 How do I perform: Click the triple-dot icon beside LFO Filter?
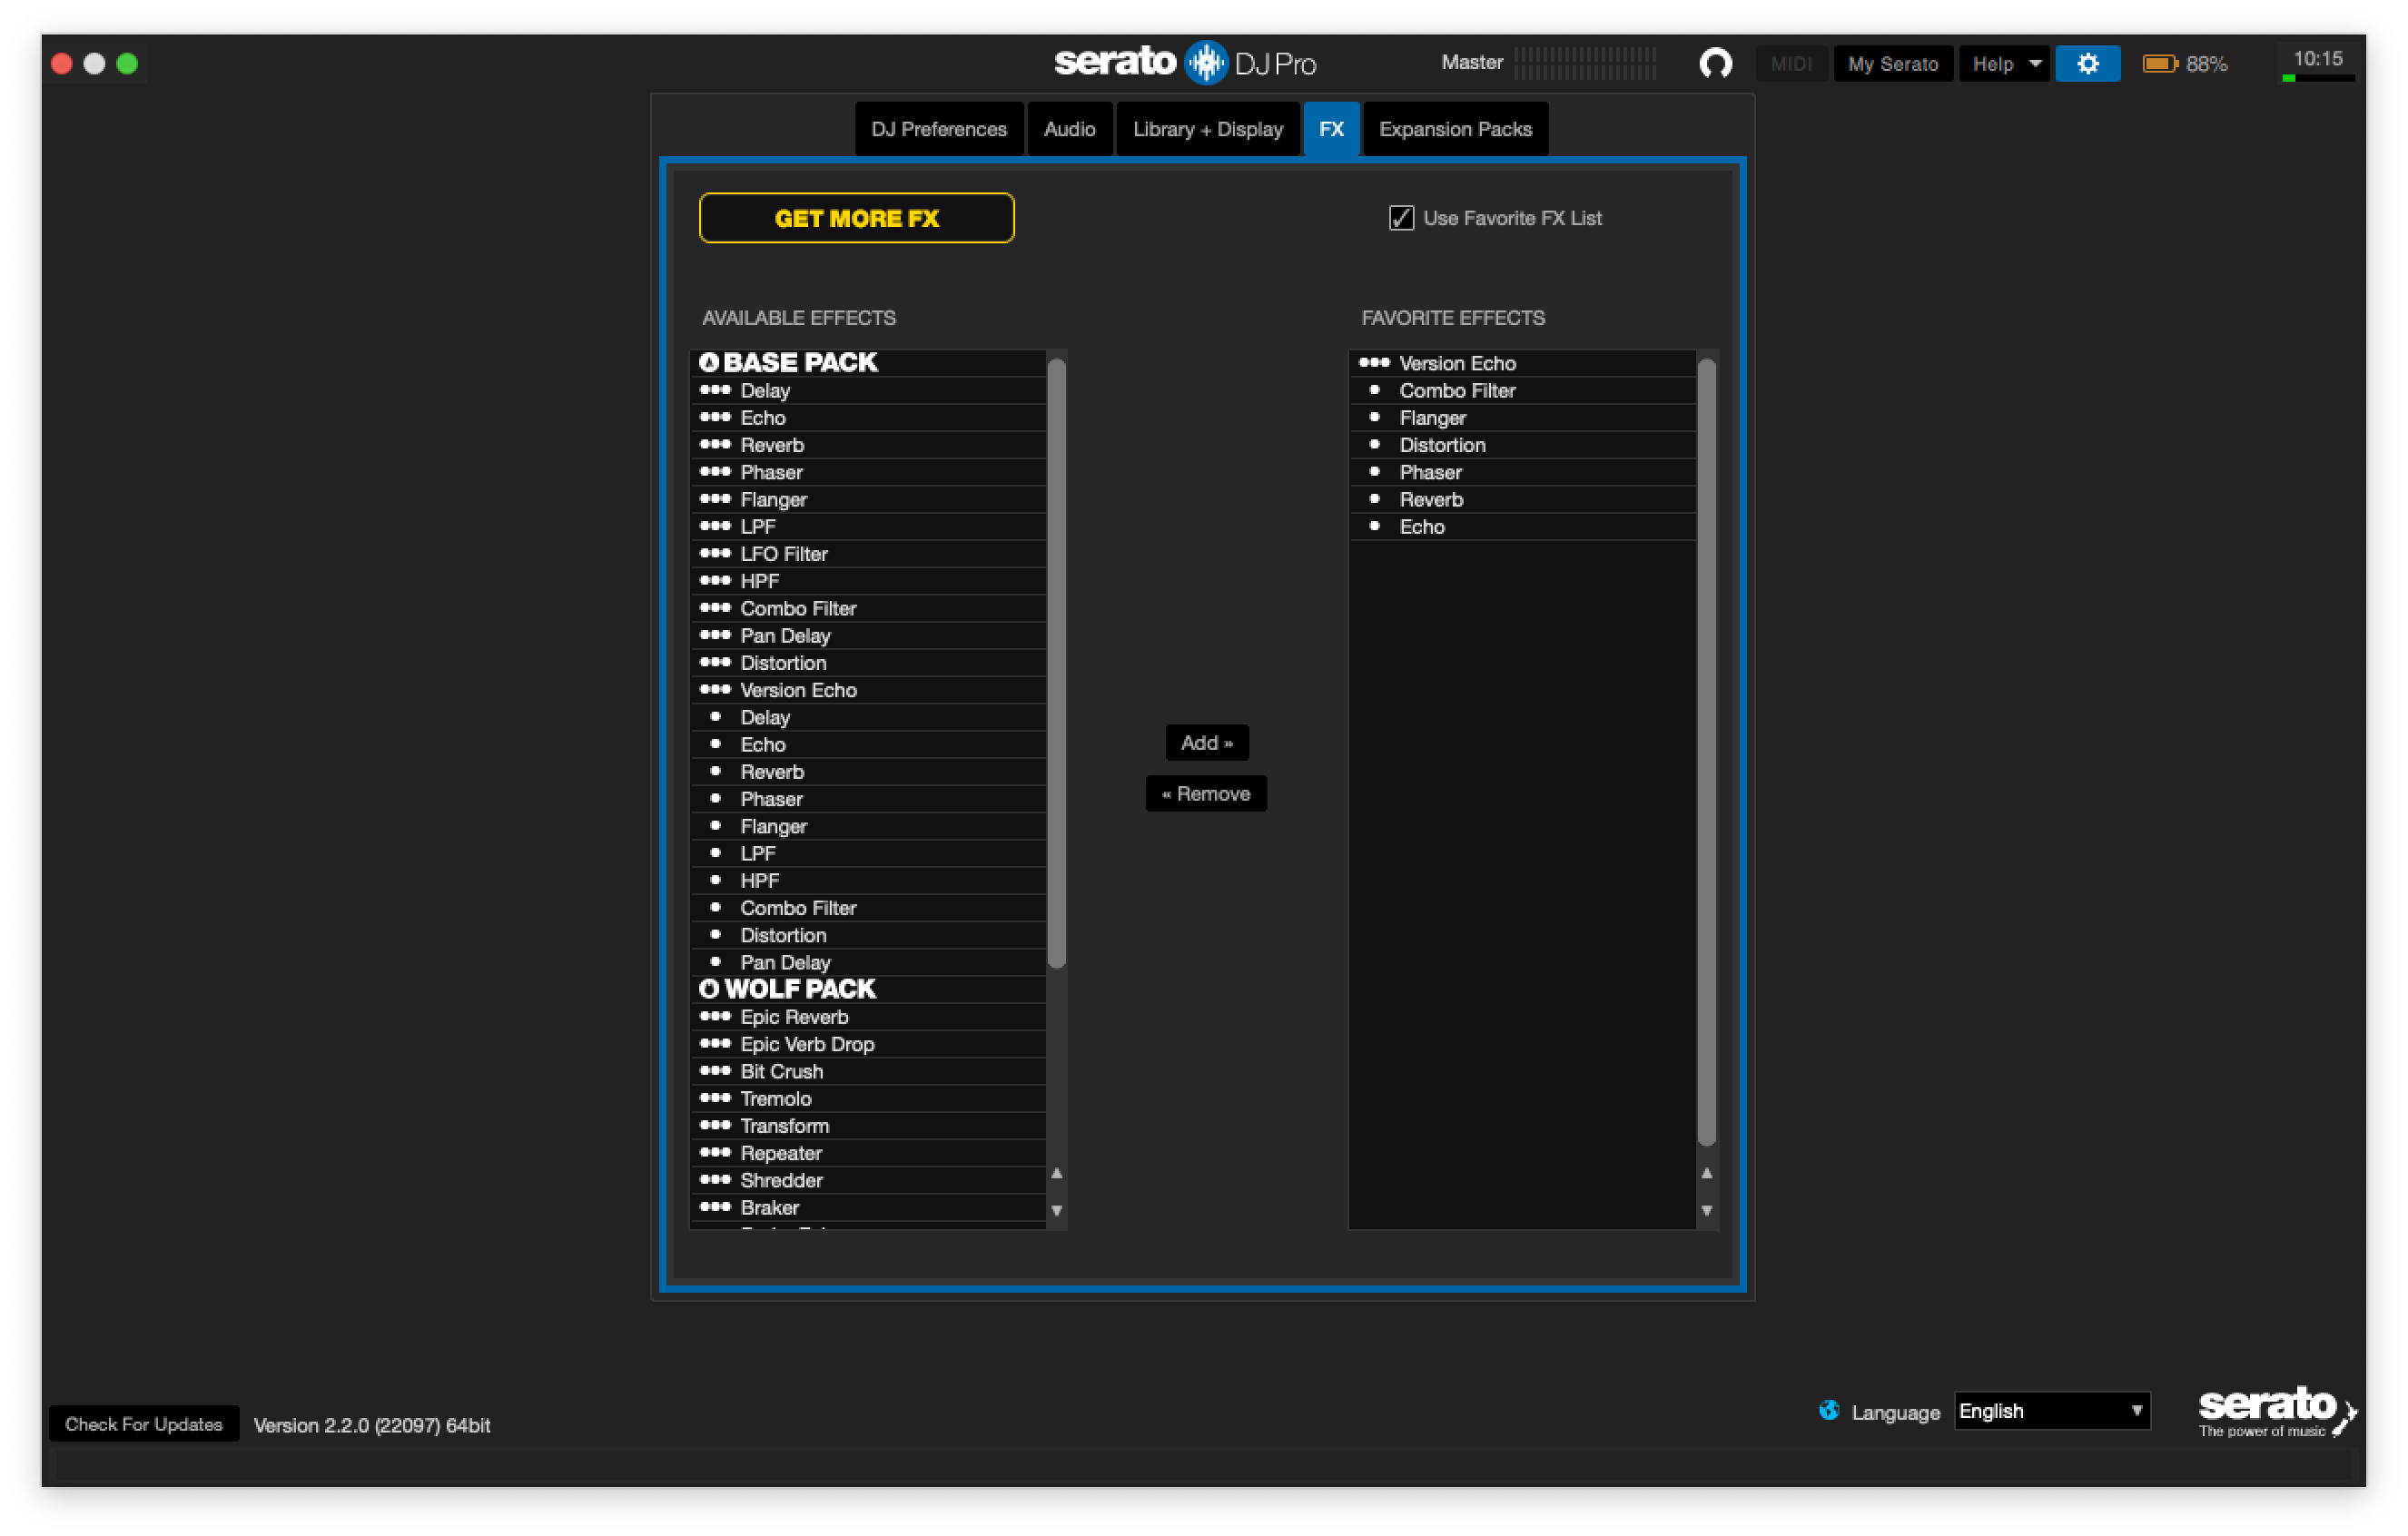click(715, 554)
